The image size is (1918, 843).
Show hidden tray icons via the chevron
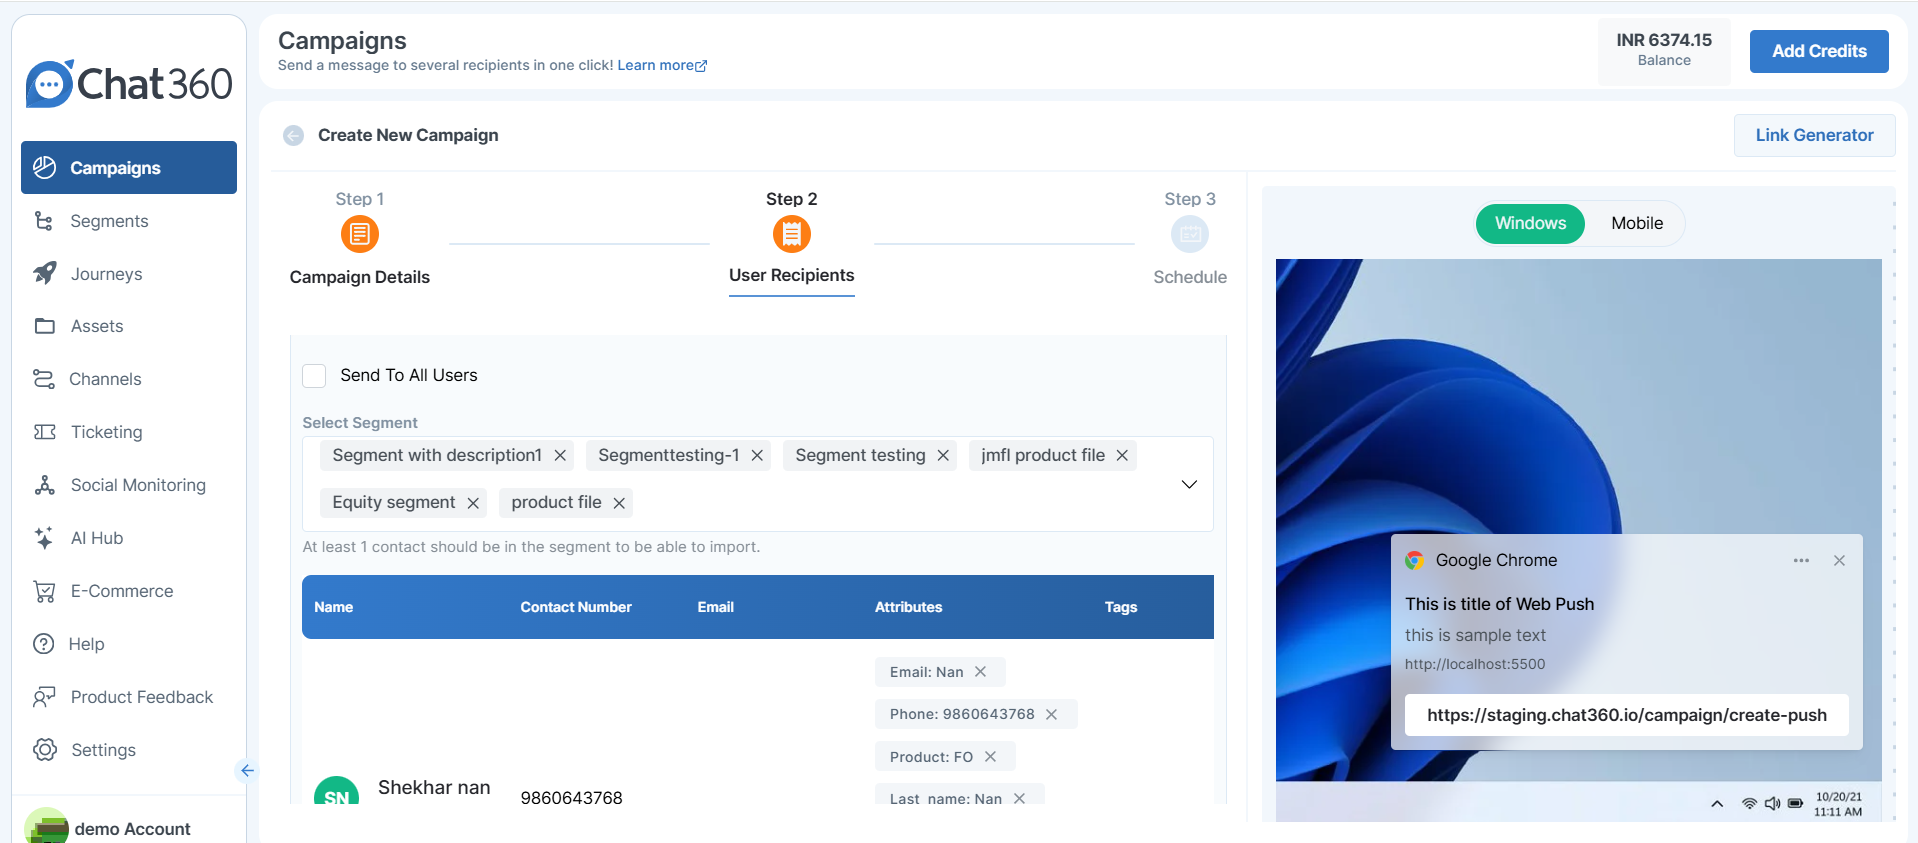1717,803
